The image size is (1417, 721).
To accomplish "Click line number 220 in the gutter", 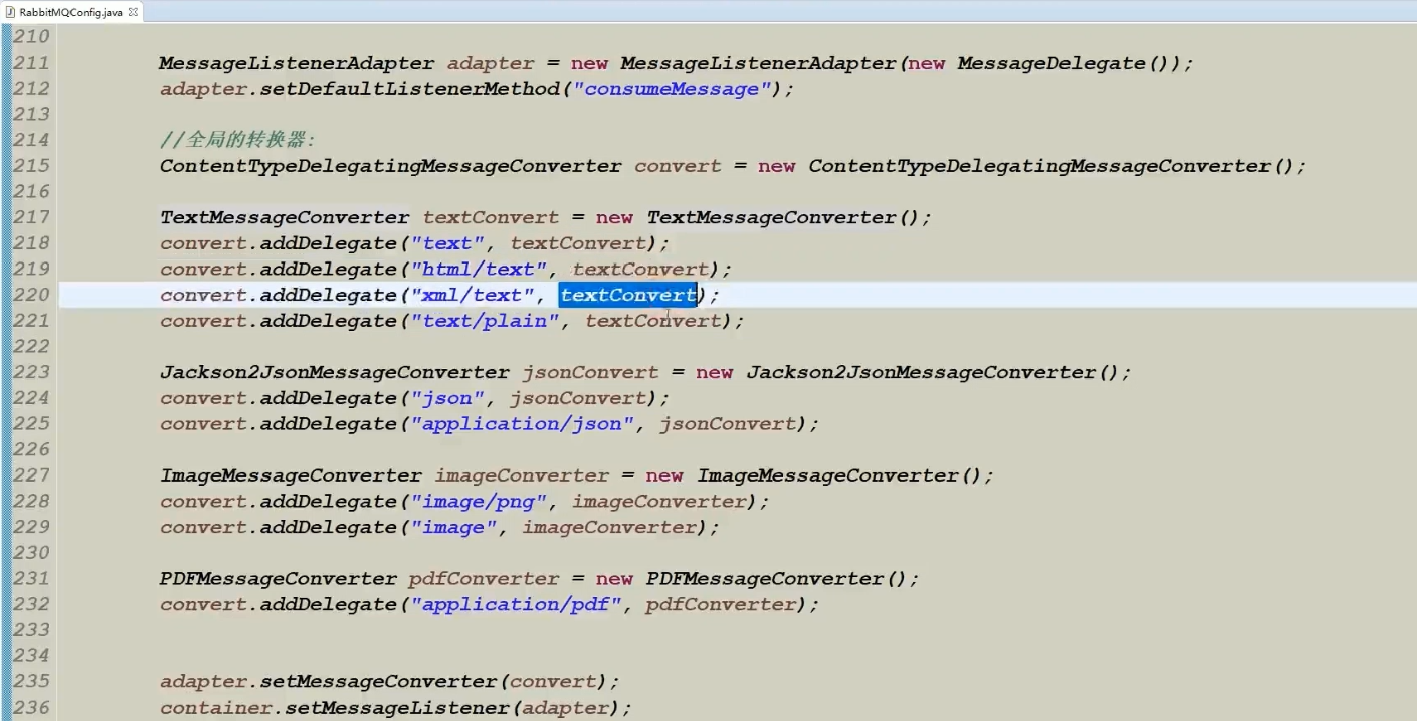I will click(x=30, y=295).
